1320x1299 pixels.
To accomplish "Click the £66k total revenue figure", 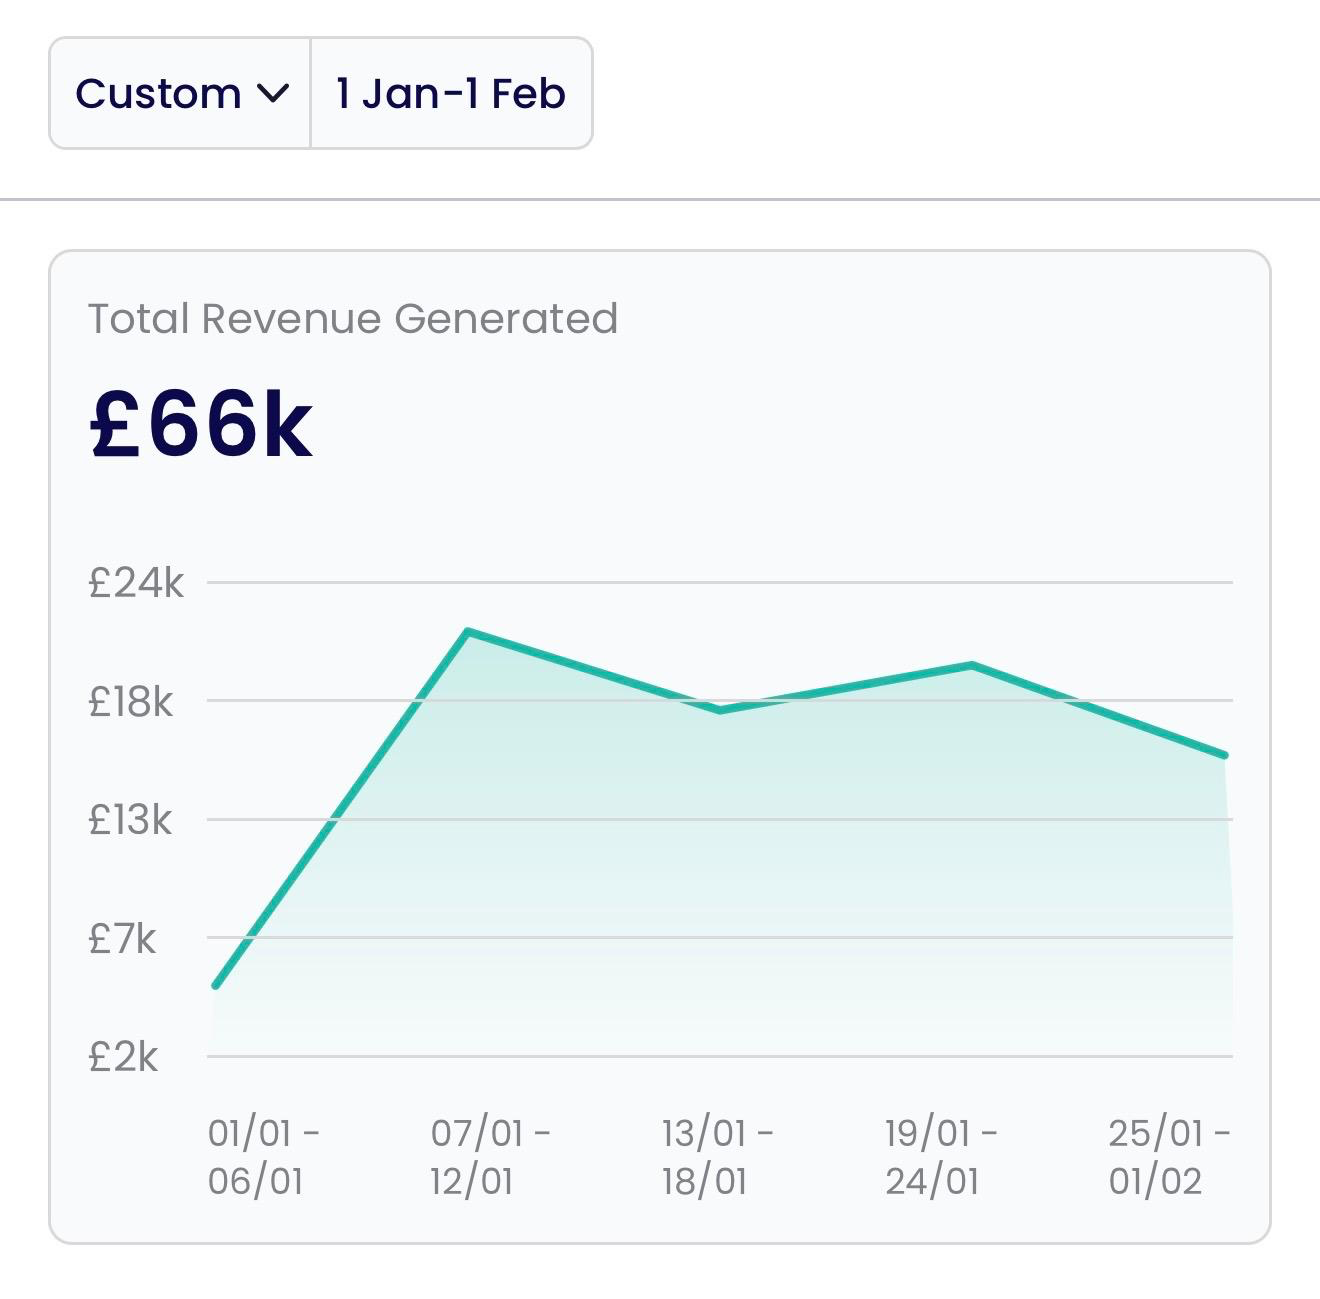I will (x=201, y=424).
